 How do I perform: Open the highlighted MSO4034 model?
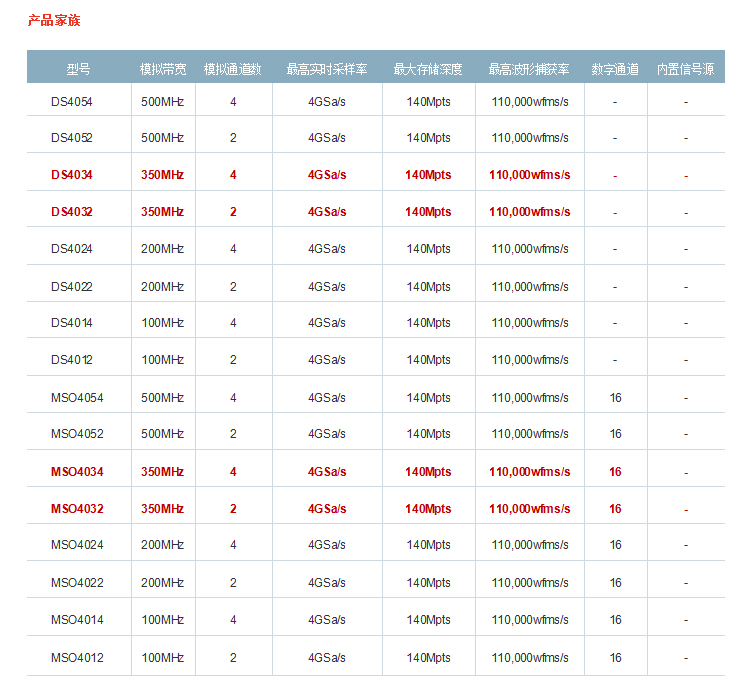pyautogui.click(x=77, y=472)
